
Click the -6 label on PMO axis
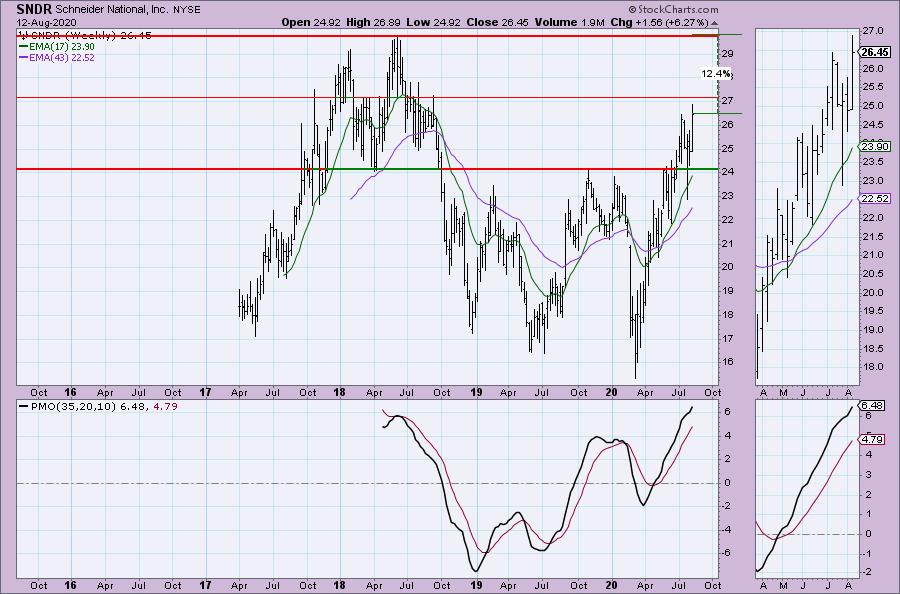[x=726, y=553]
